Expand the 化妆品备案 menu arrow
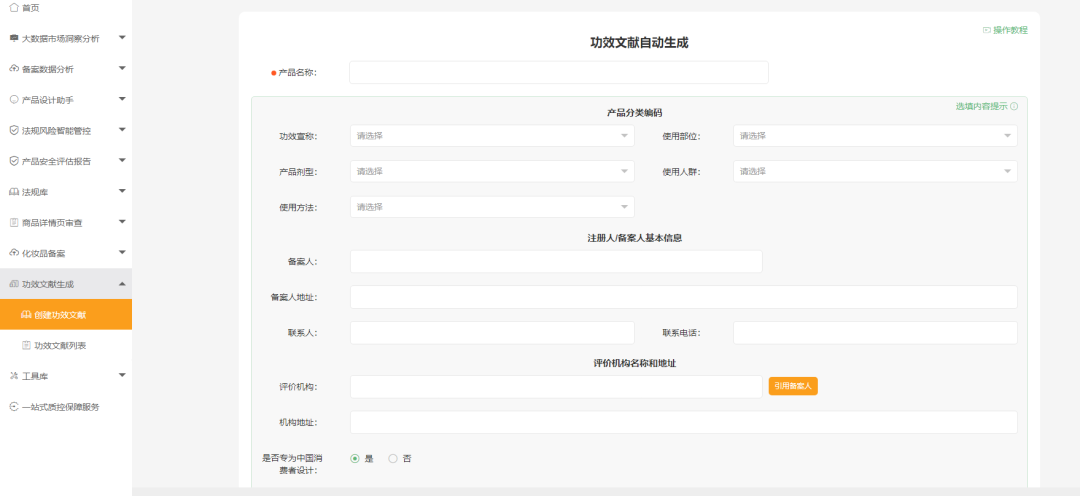The image size is (1080, 496). pyautogui.click(x=122, y=252)
